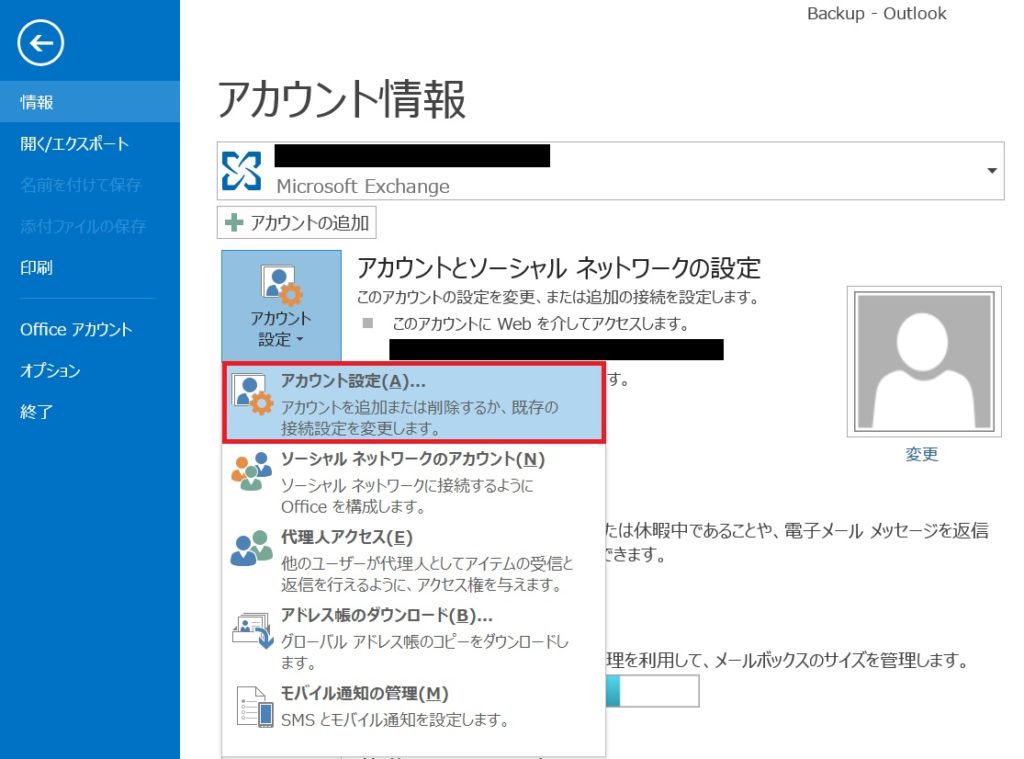Click the このアカウントに Web を介してアクセスします text
Screen dimensions: 1024x759
click(x=539, y=323)
